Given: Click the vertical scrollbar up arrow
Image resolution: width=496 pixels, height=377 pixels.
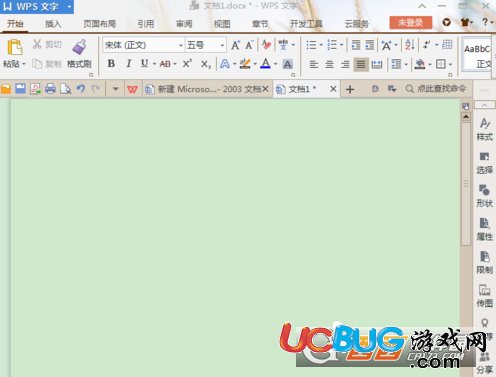Looking at the screenshot, I should [466, 116].
